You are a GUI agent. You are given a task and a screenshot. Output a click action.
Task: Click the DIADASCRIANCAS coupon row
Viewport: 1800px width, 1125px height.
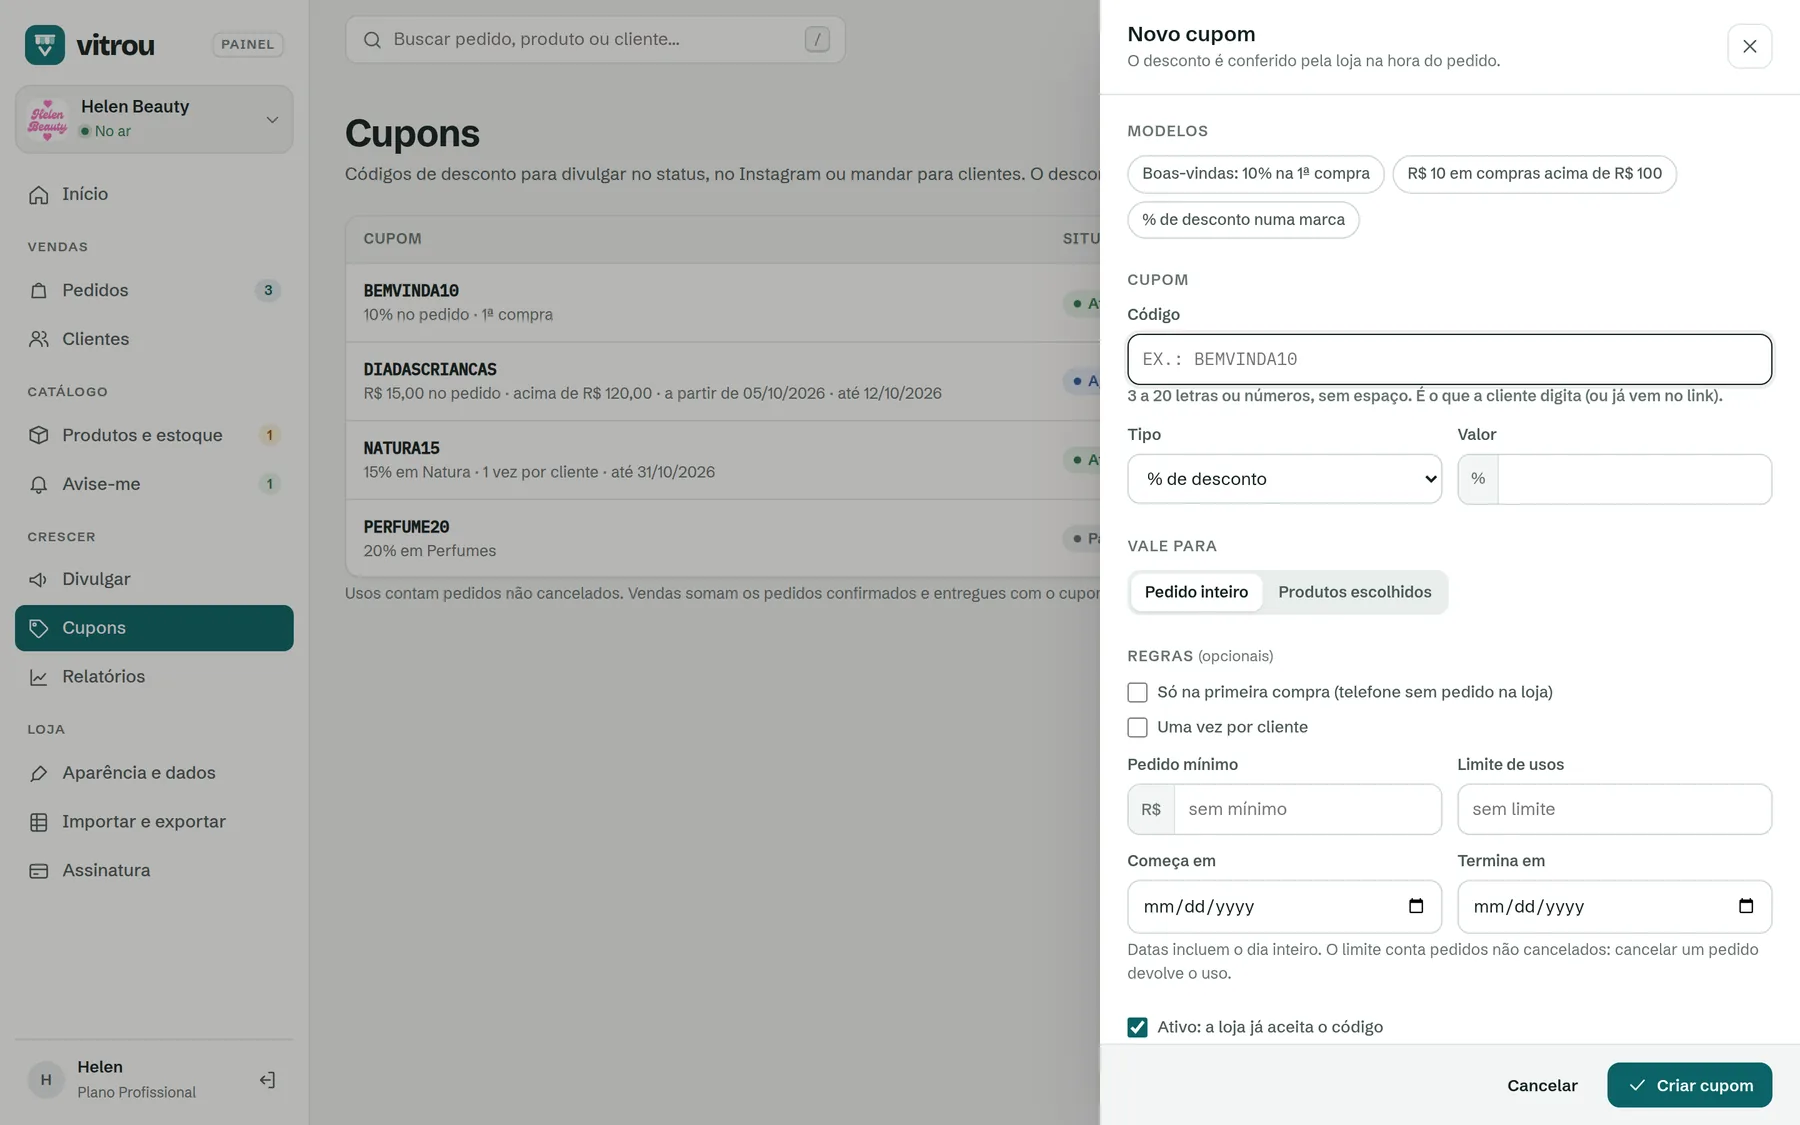(x=723, y=381)
